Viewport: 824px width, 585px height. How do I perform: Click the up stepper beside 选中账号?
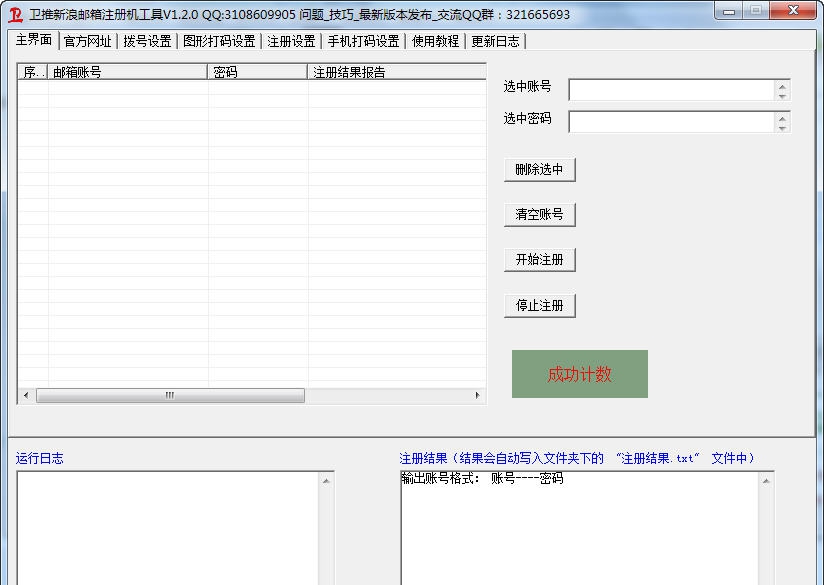pyautogui.click(x=780, y=84)
